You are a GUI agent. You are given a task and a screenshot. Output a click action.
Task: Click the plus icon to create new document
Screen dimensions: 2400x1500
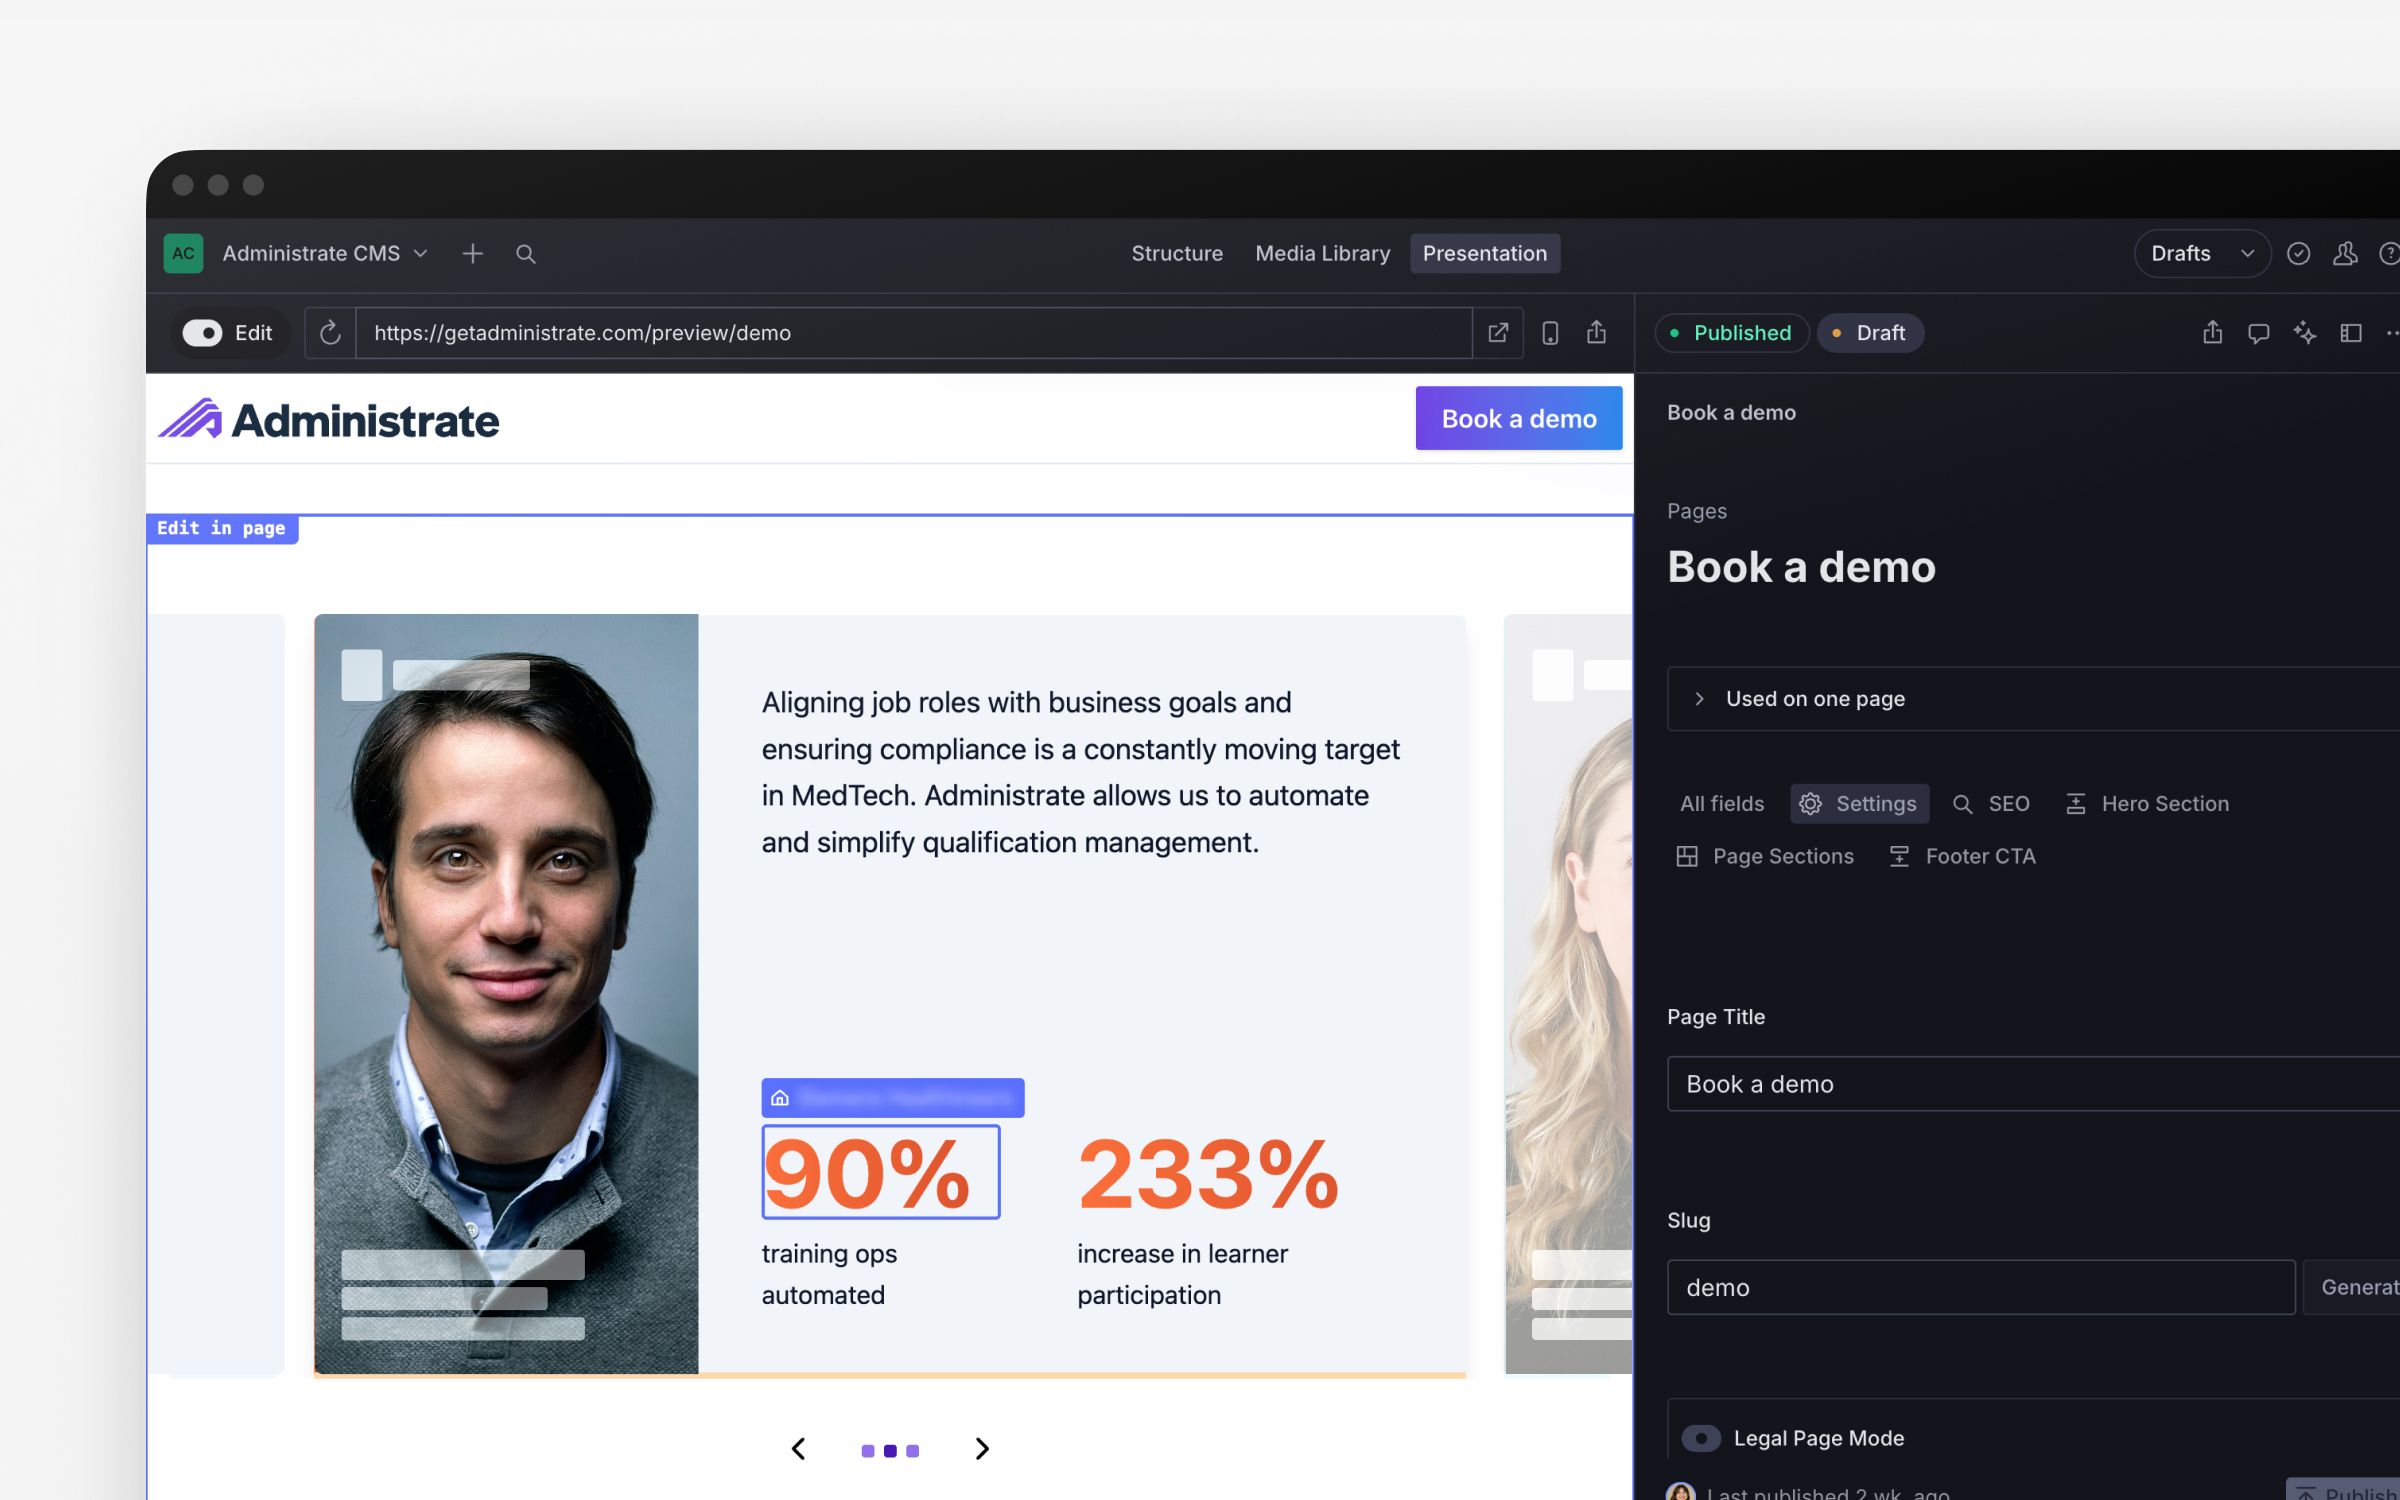click(473, 253)
